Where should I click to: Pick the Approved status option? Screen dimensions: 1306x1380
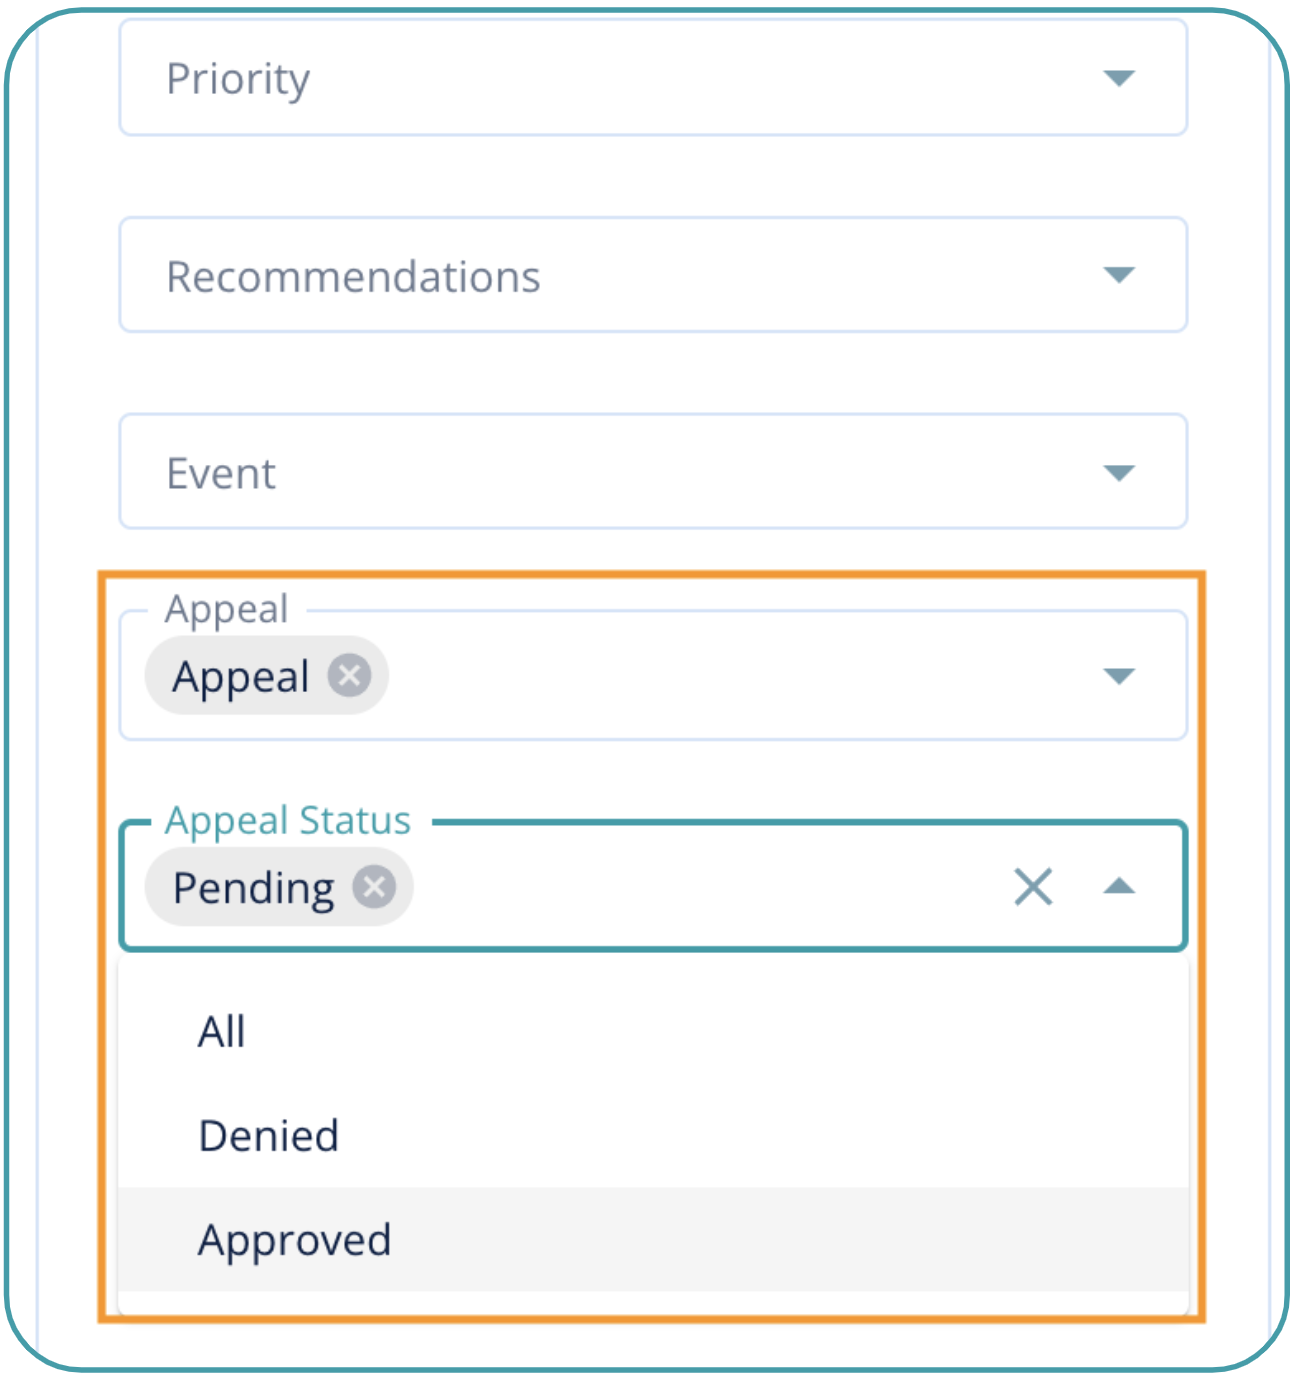295,1240
